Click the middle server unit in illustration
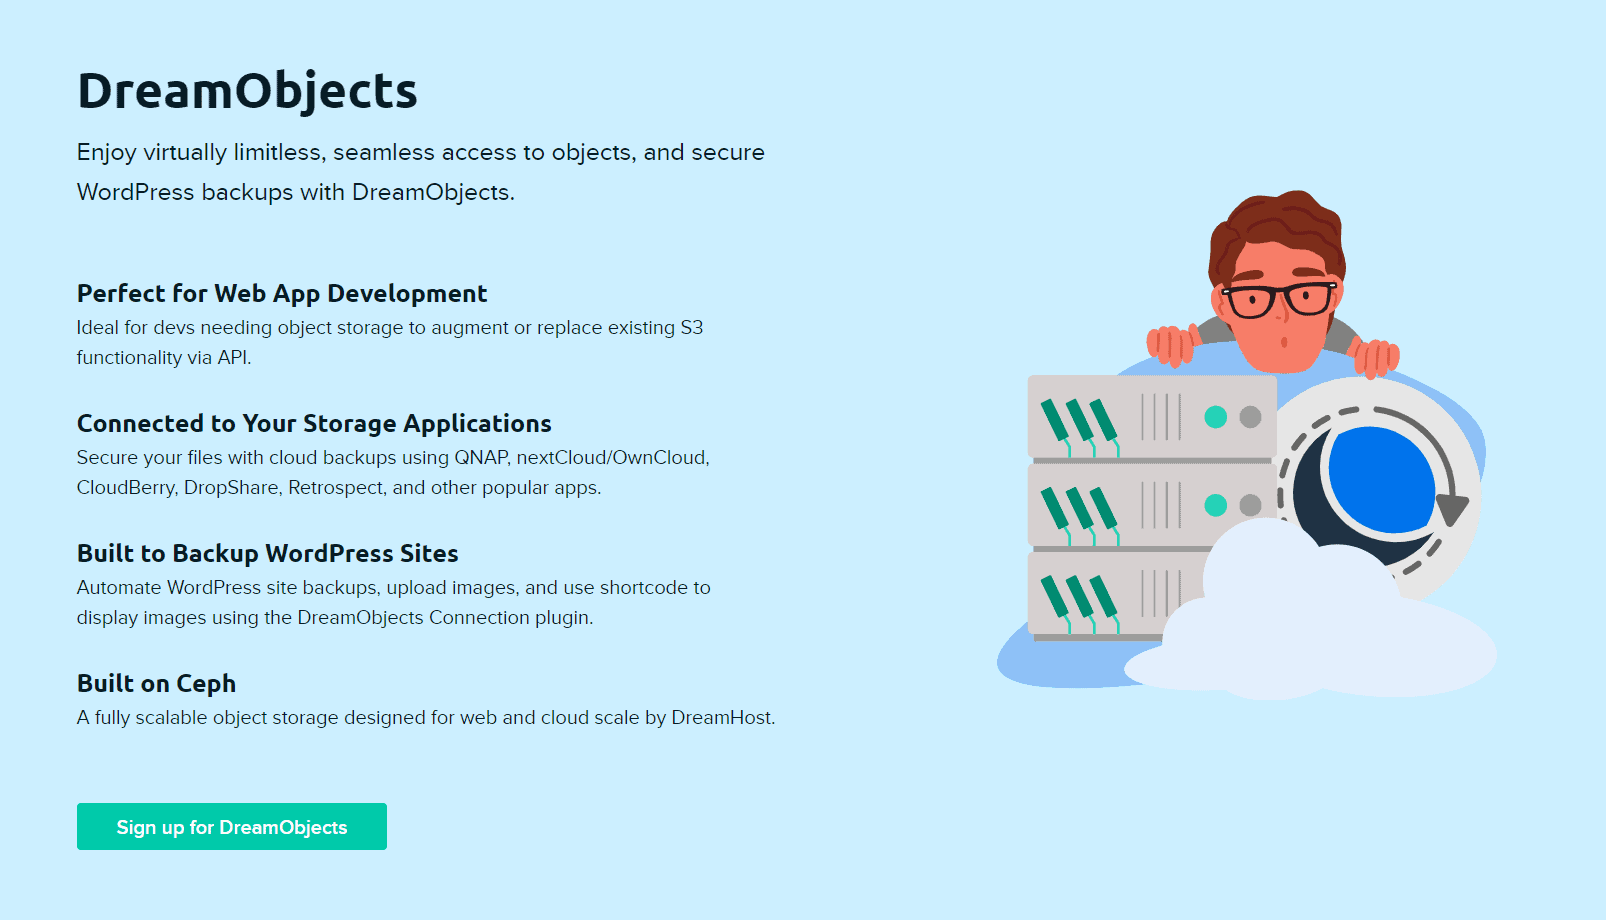Screen dimensions: 1606x920 [x=1150, y=505]
